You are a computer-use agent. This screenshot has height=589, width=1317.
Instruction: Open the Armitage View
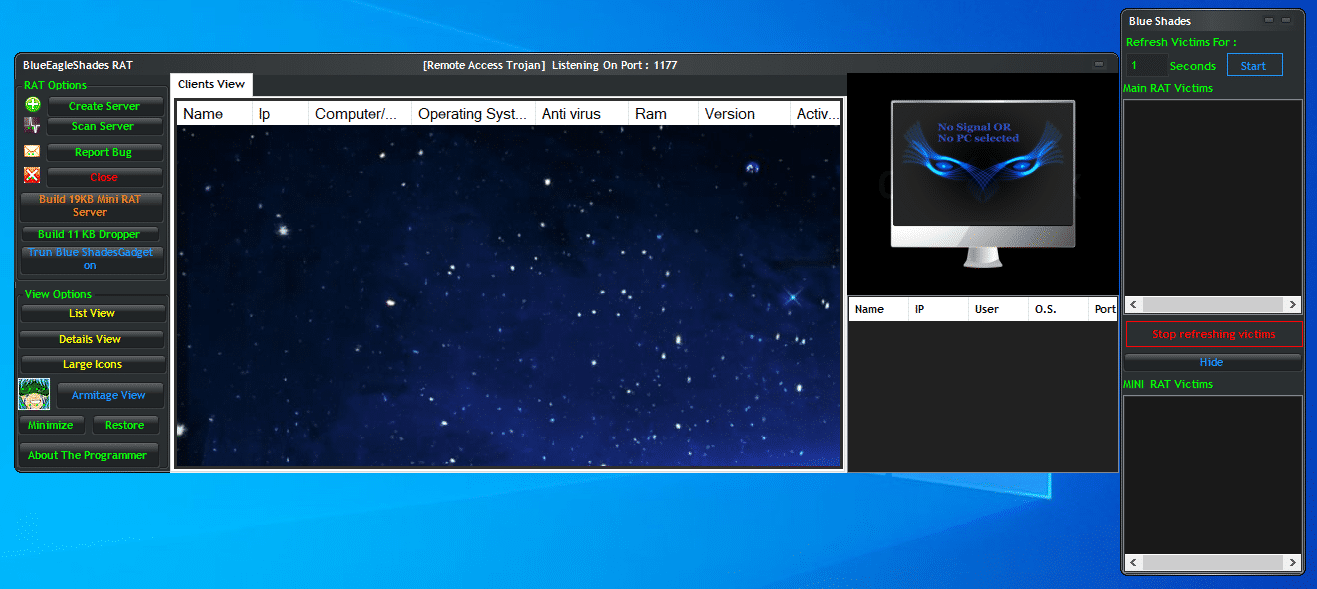[x=109, y=395]
